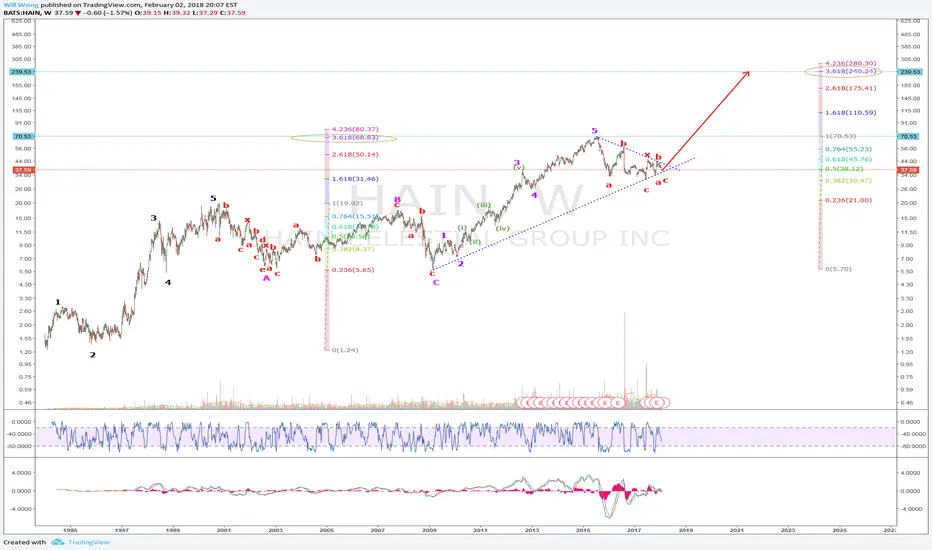Image resolution: width=932 pixels, height=550 pixels.
Task: Select the green (iv) sub-wave label
Action: 502,228
